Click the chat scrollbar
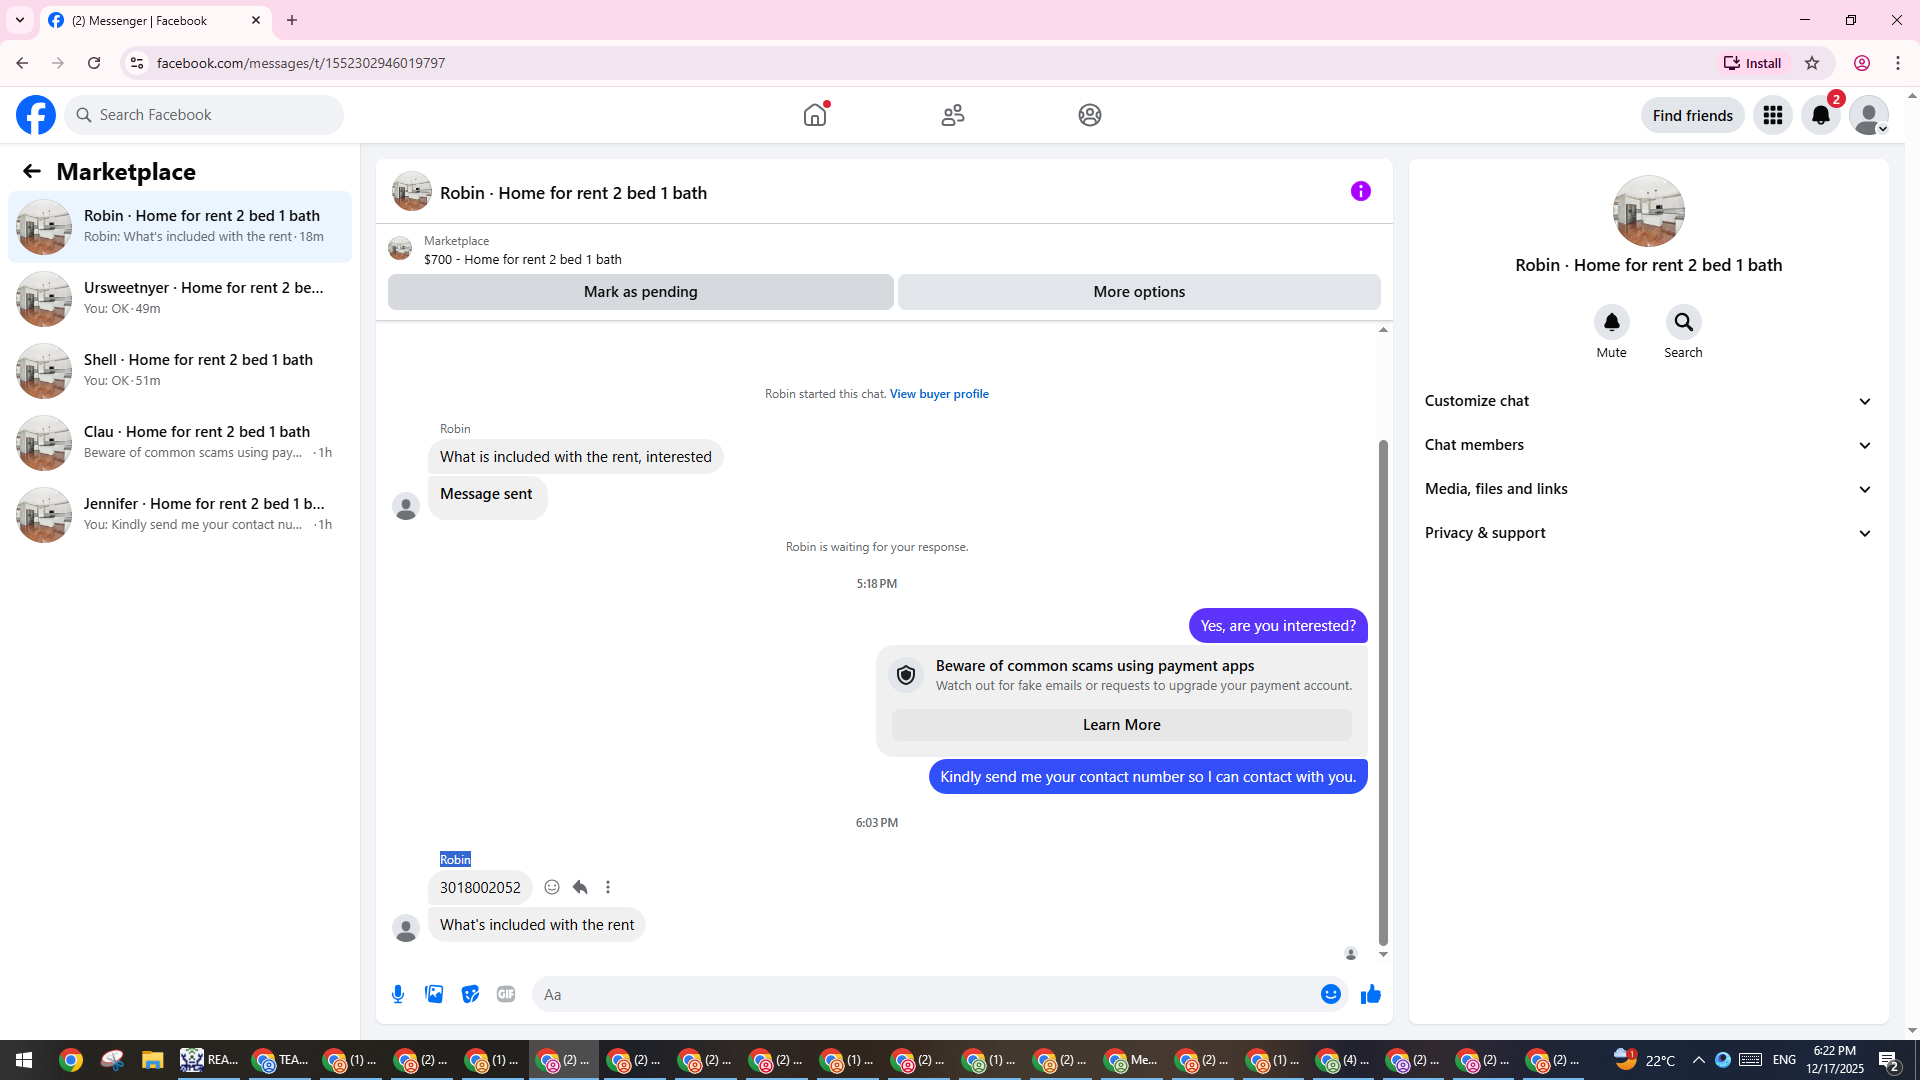Viewport: 1920px width, 1080px height. pyautogui.click(x=1383, y=690)
